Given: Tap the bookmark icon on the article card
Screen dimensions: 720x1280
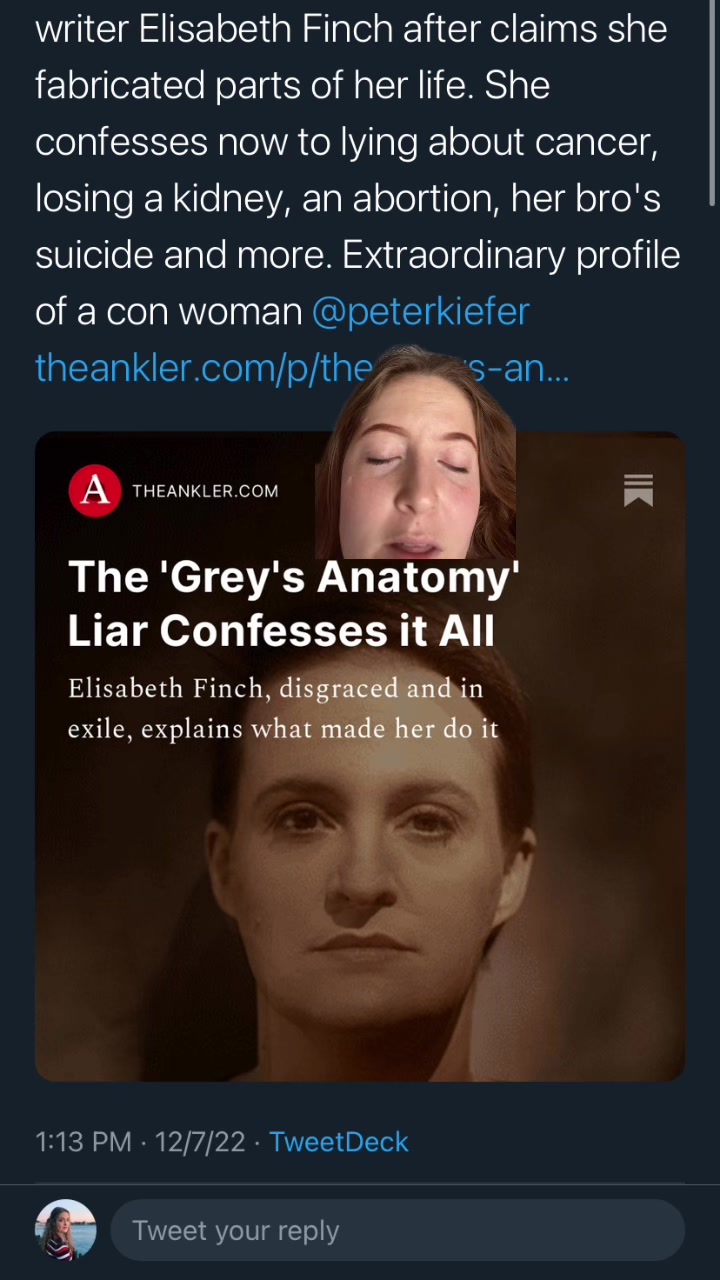Looking at the screenshot, I should (638, 490).
